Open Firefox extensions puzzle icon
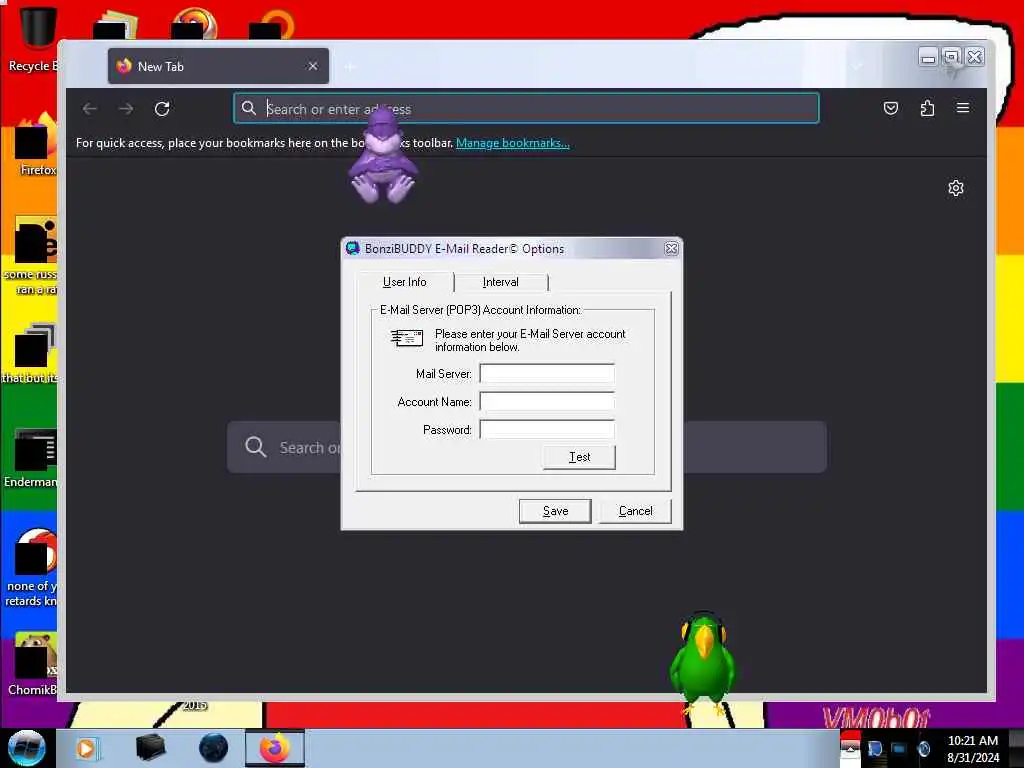Image resolution: width=1024 pixels, height=768 pixels. (x=927, y=108)
